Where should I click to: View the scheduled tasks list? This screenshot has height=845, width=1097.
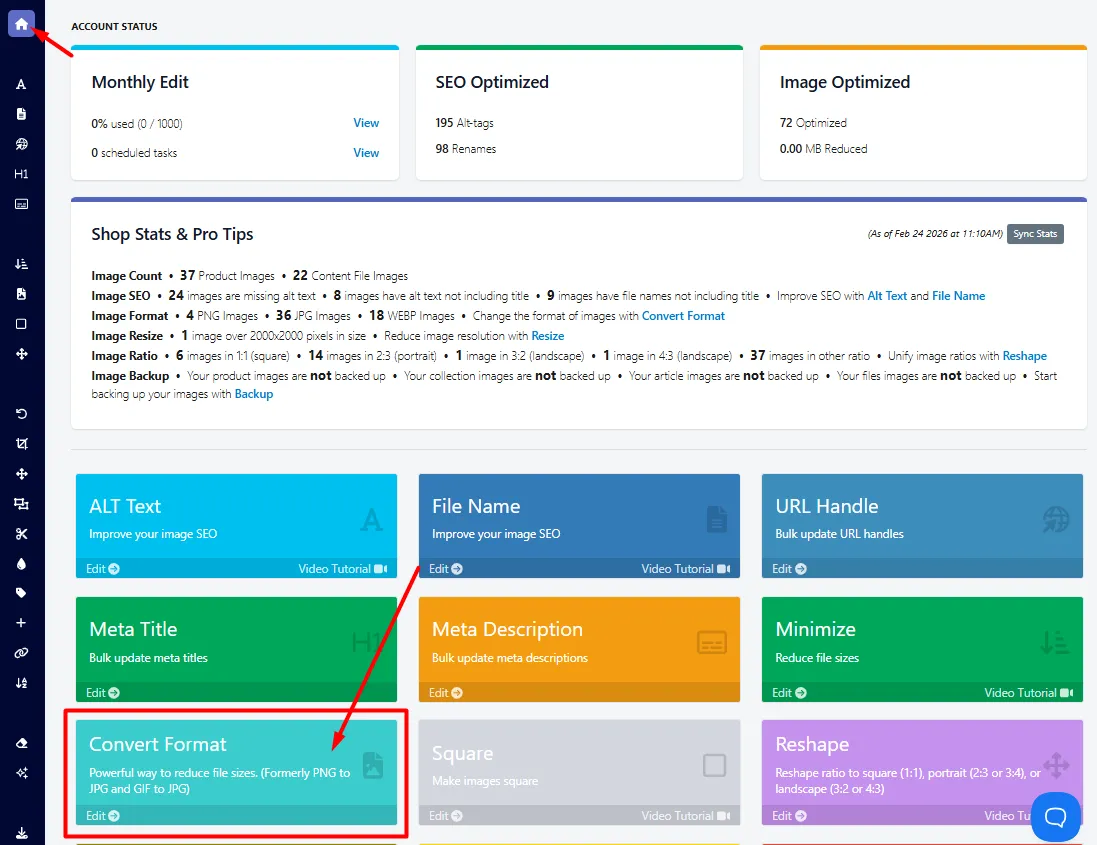pyautogui.click(x=366, y=152)
